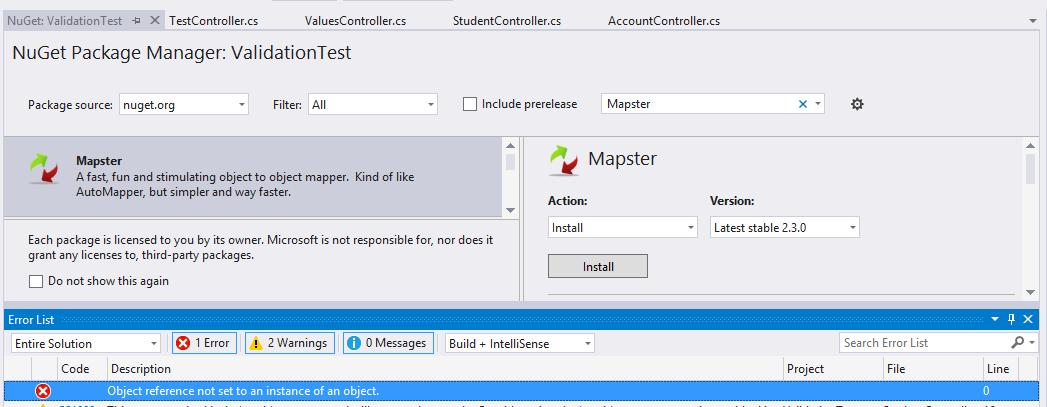This screenshot has height=407, width=1047.
Task: Click the package license notice text
Action: [260, 247]
